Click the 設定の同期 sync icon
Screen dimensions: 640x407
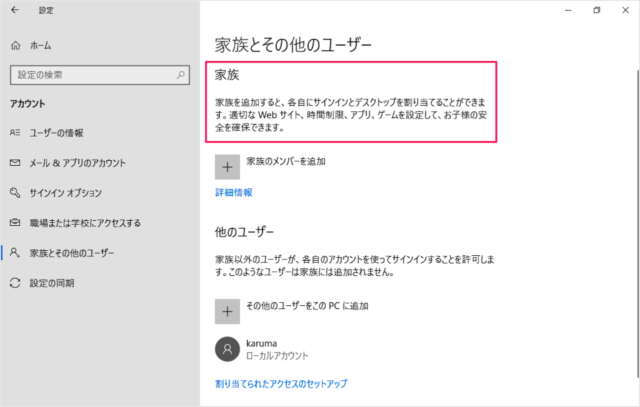tap(14, 283)
